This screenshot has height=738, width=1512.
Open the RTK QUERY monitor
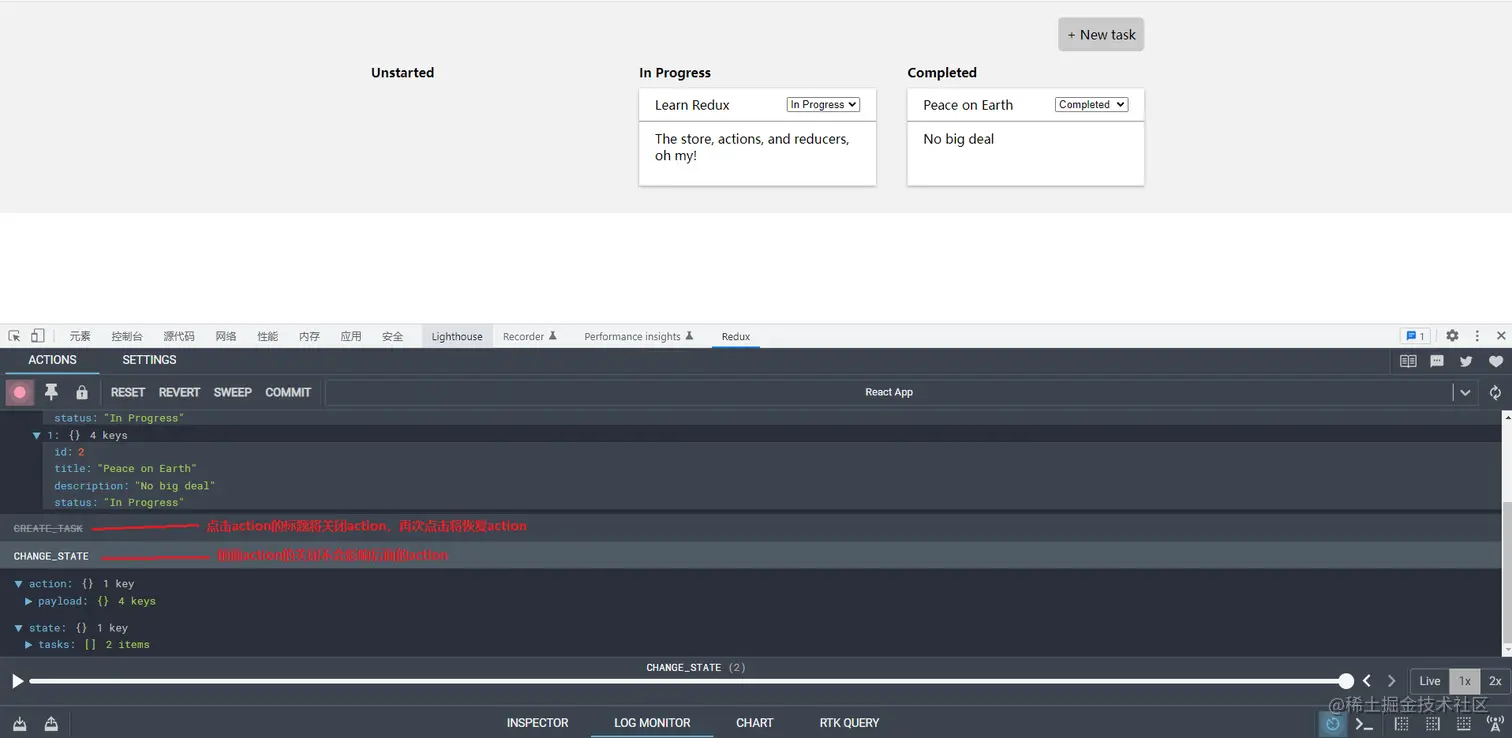(849, 723)
